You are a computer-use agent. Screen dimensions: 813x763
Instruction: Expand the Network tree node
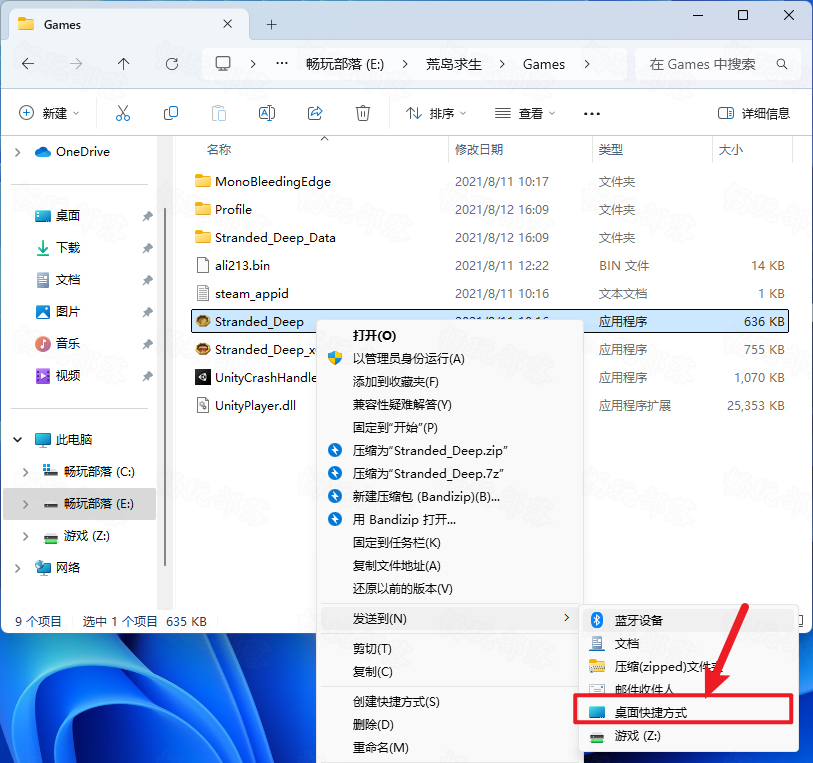coord(18,568)
